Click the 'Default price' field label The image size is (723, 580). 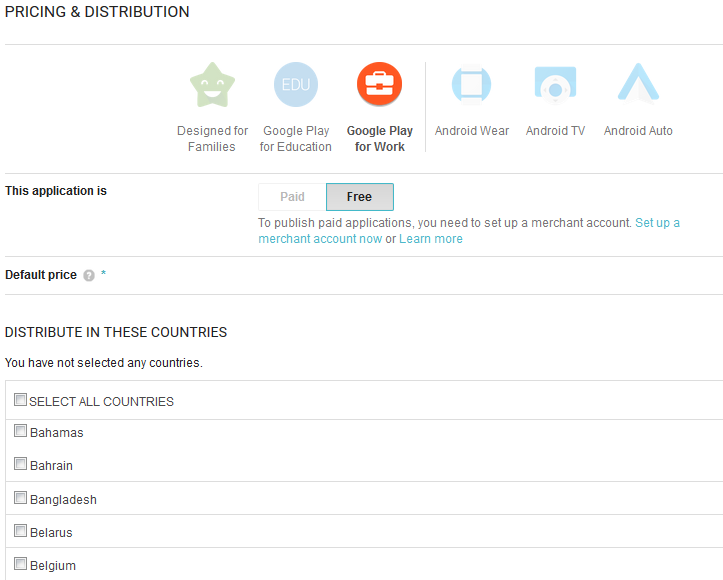coord(41,275)
